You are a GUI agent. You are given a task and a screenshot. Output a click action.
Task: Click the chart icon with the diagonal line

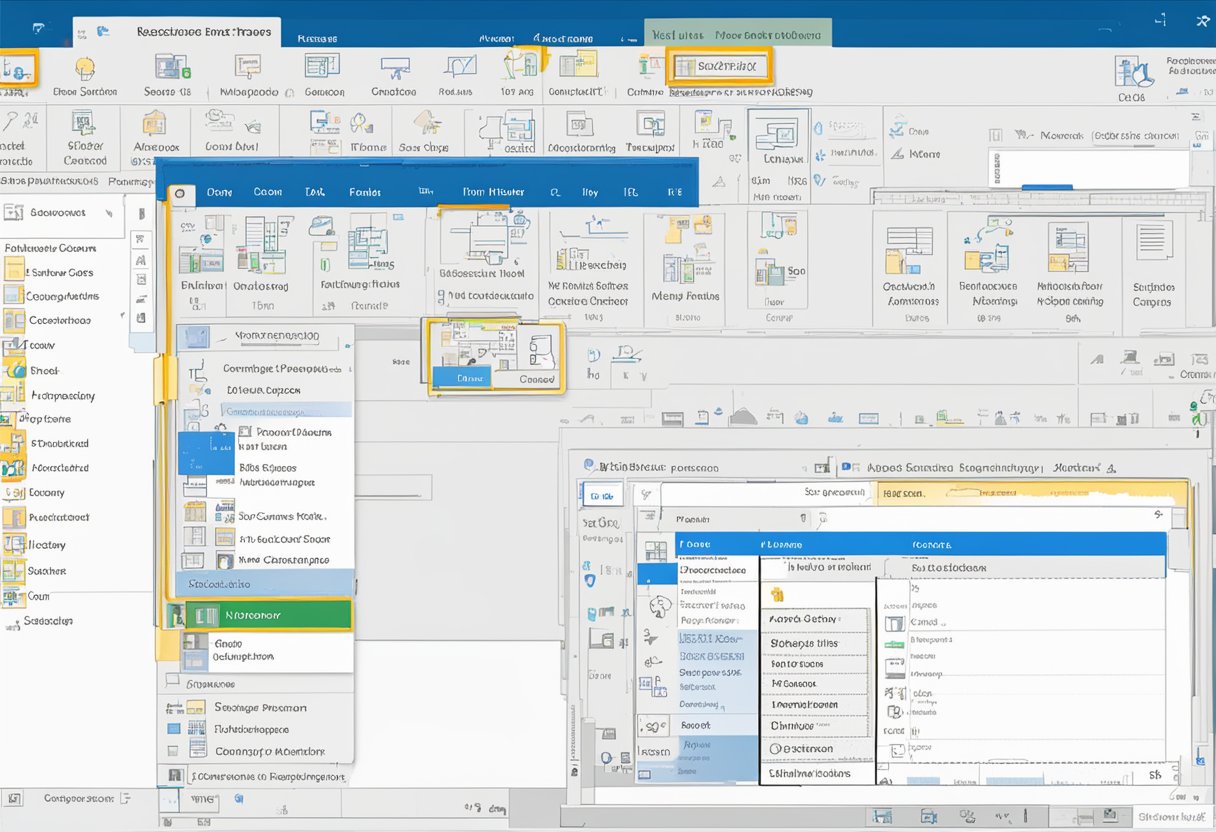(459, 68)
